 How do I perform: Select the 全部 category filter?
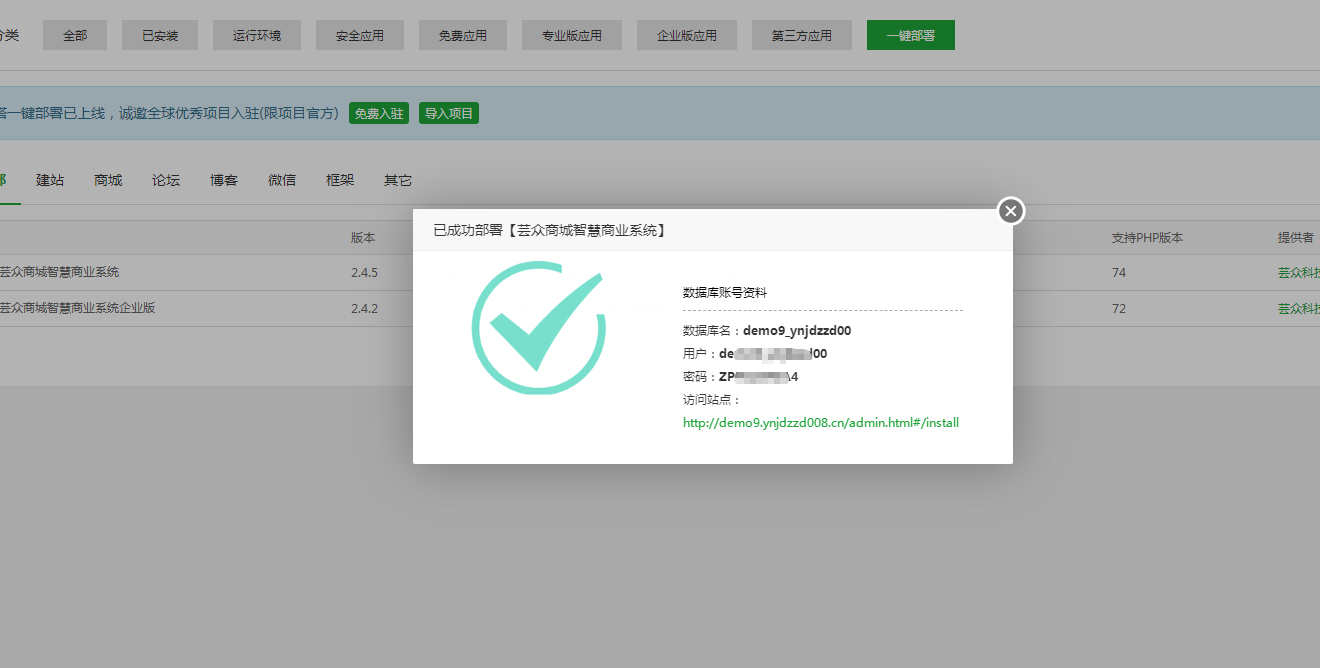click(x=75, y=35)
